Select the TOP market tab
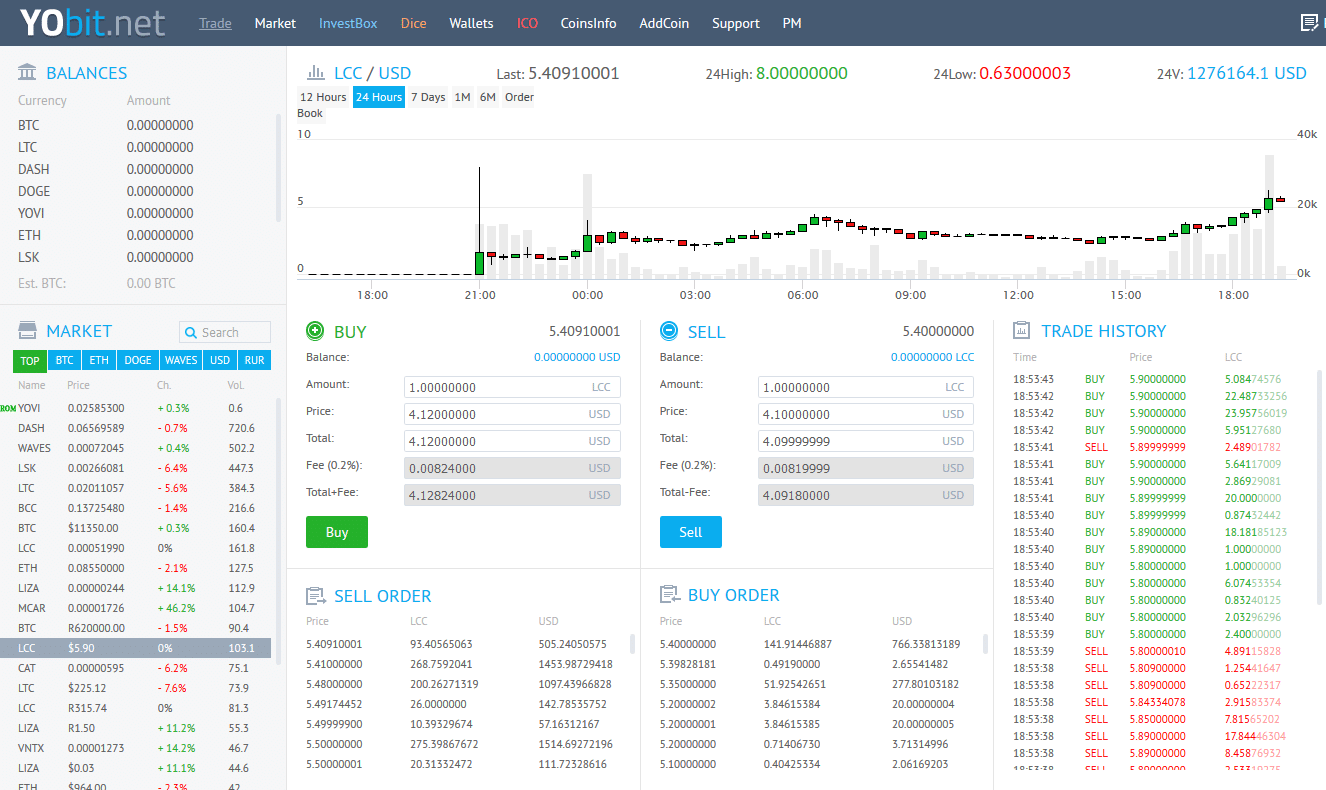Viewport: 1326px width, 790px height. coord(30,360)
